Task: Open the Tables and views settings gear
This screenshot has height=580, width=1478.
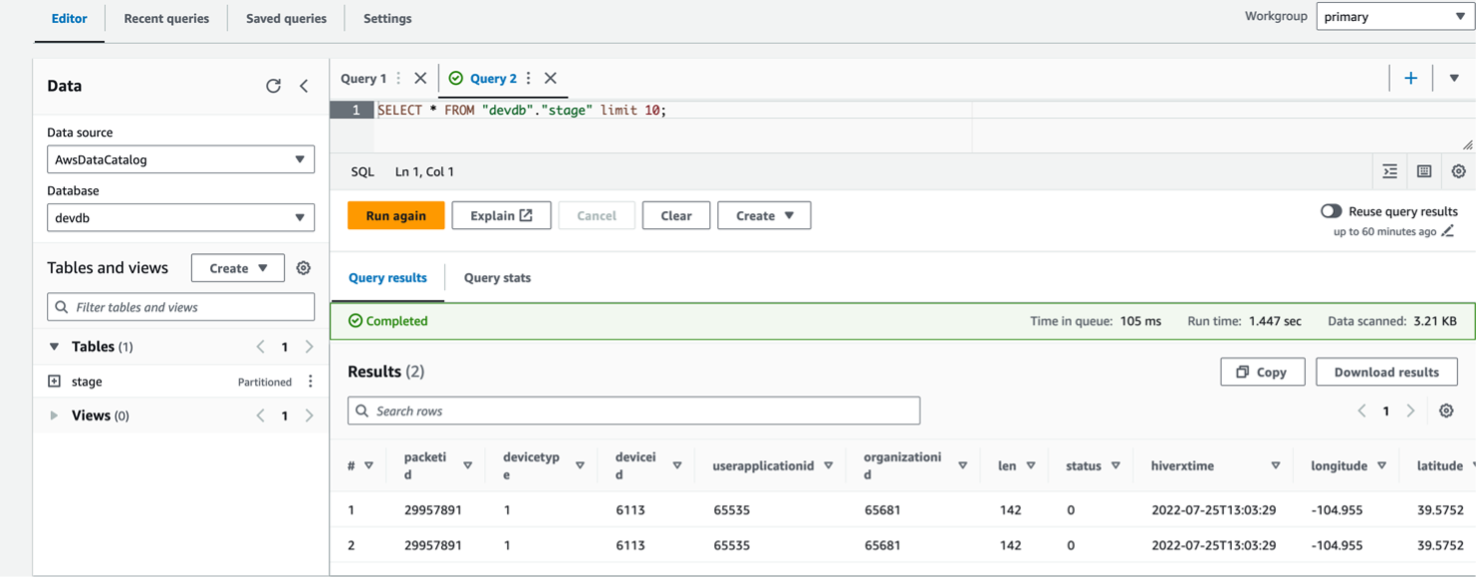Action: click(x=302, y=267)
